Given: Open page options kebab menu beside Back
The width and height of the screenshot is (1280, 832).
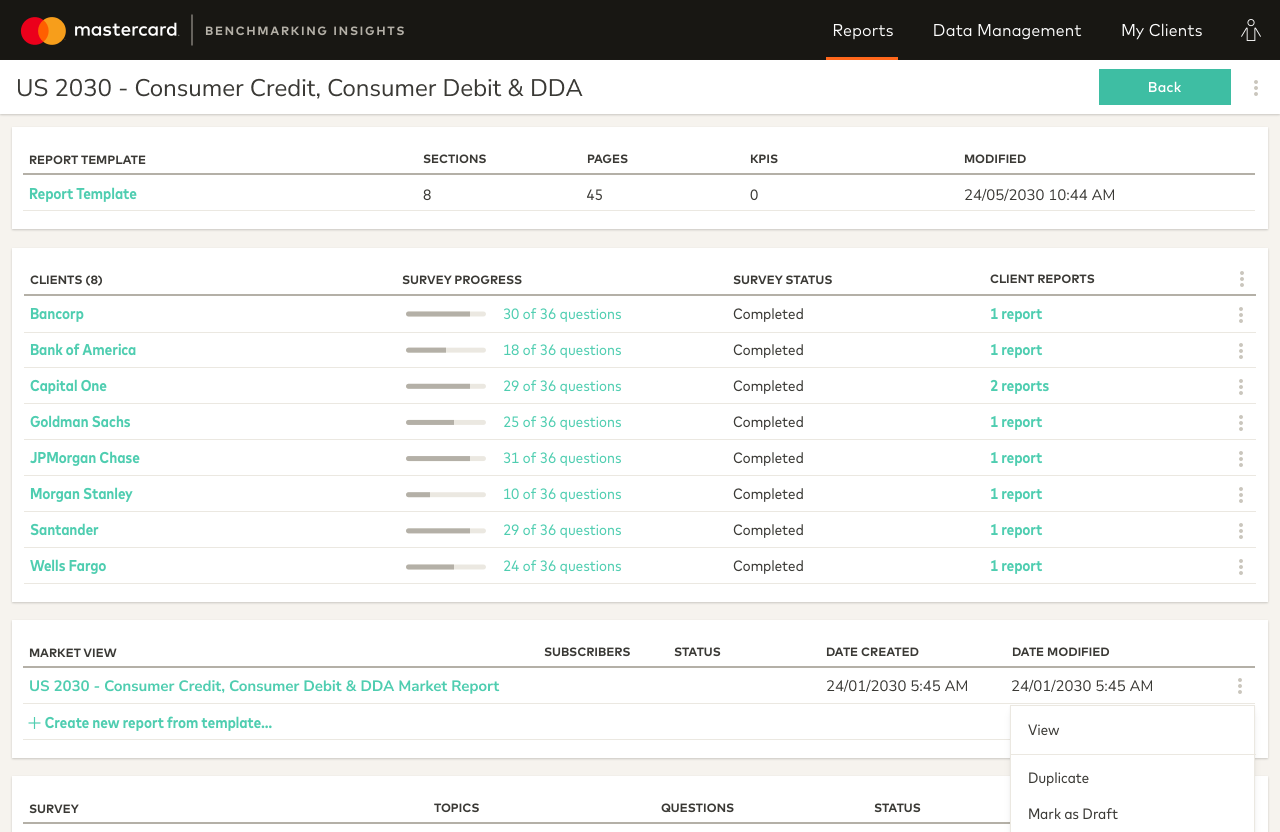Looking at the screenshot, I should (x=1256, y=88).
